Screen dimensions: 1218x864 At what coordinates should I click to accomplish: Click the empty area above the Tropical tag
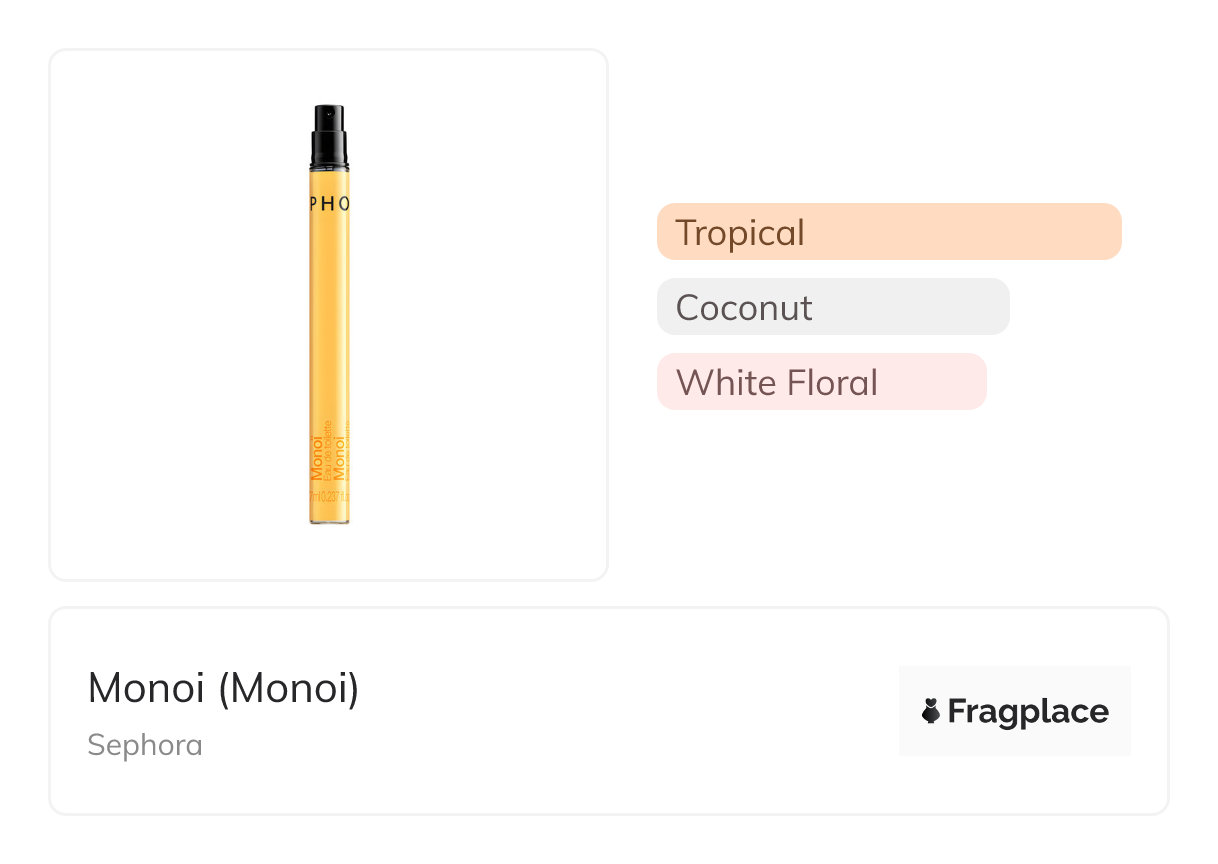click(890, 130)
